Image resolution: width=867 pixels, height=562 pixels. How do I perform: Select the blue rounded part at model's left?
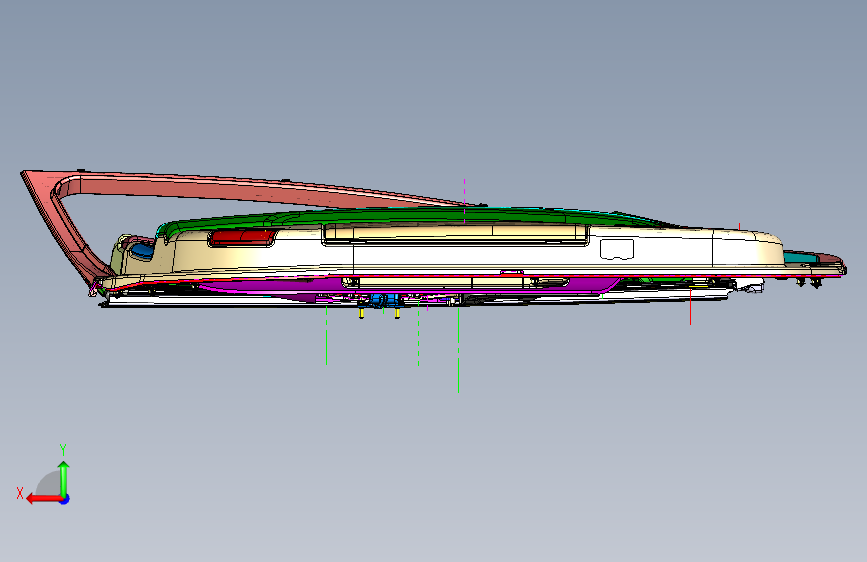[x=142, y=251]
